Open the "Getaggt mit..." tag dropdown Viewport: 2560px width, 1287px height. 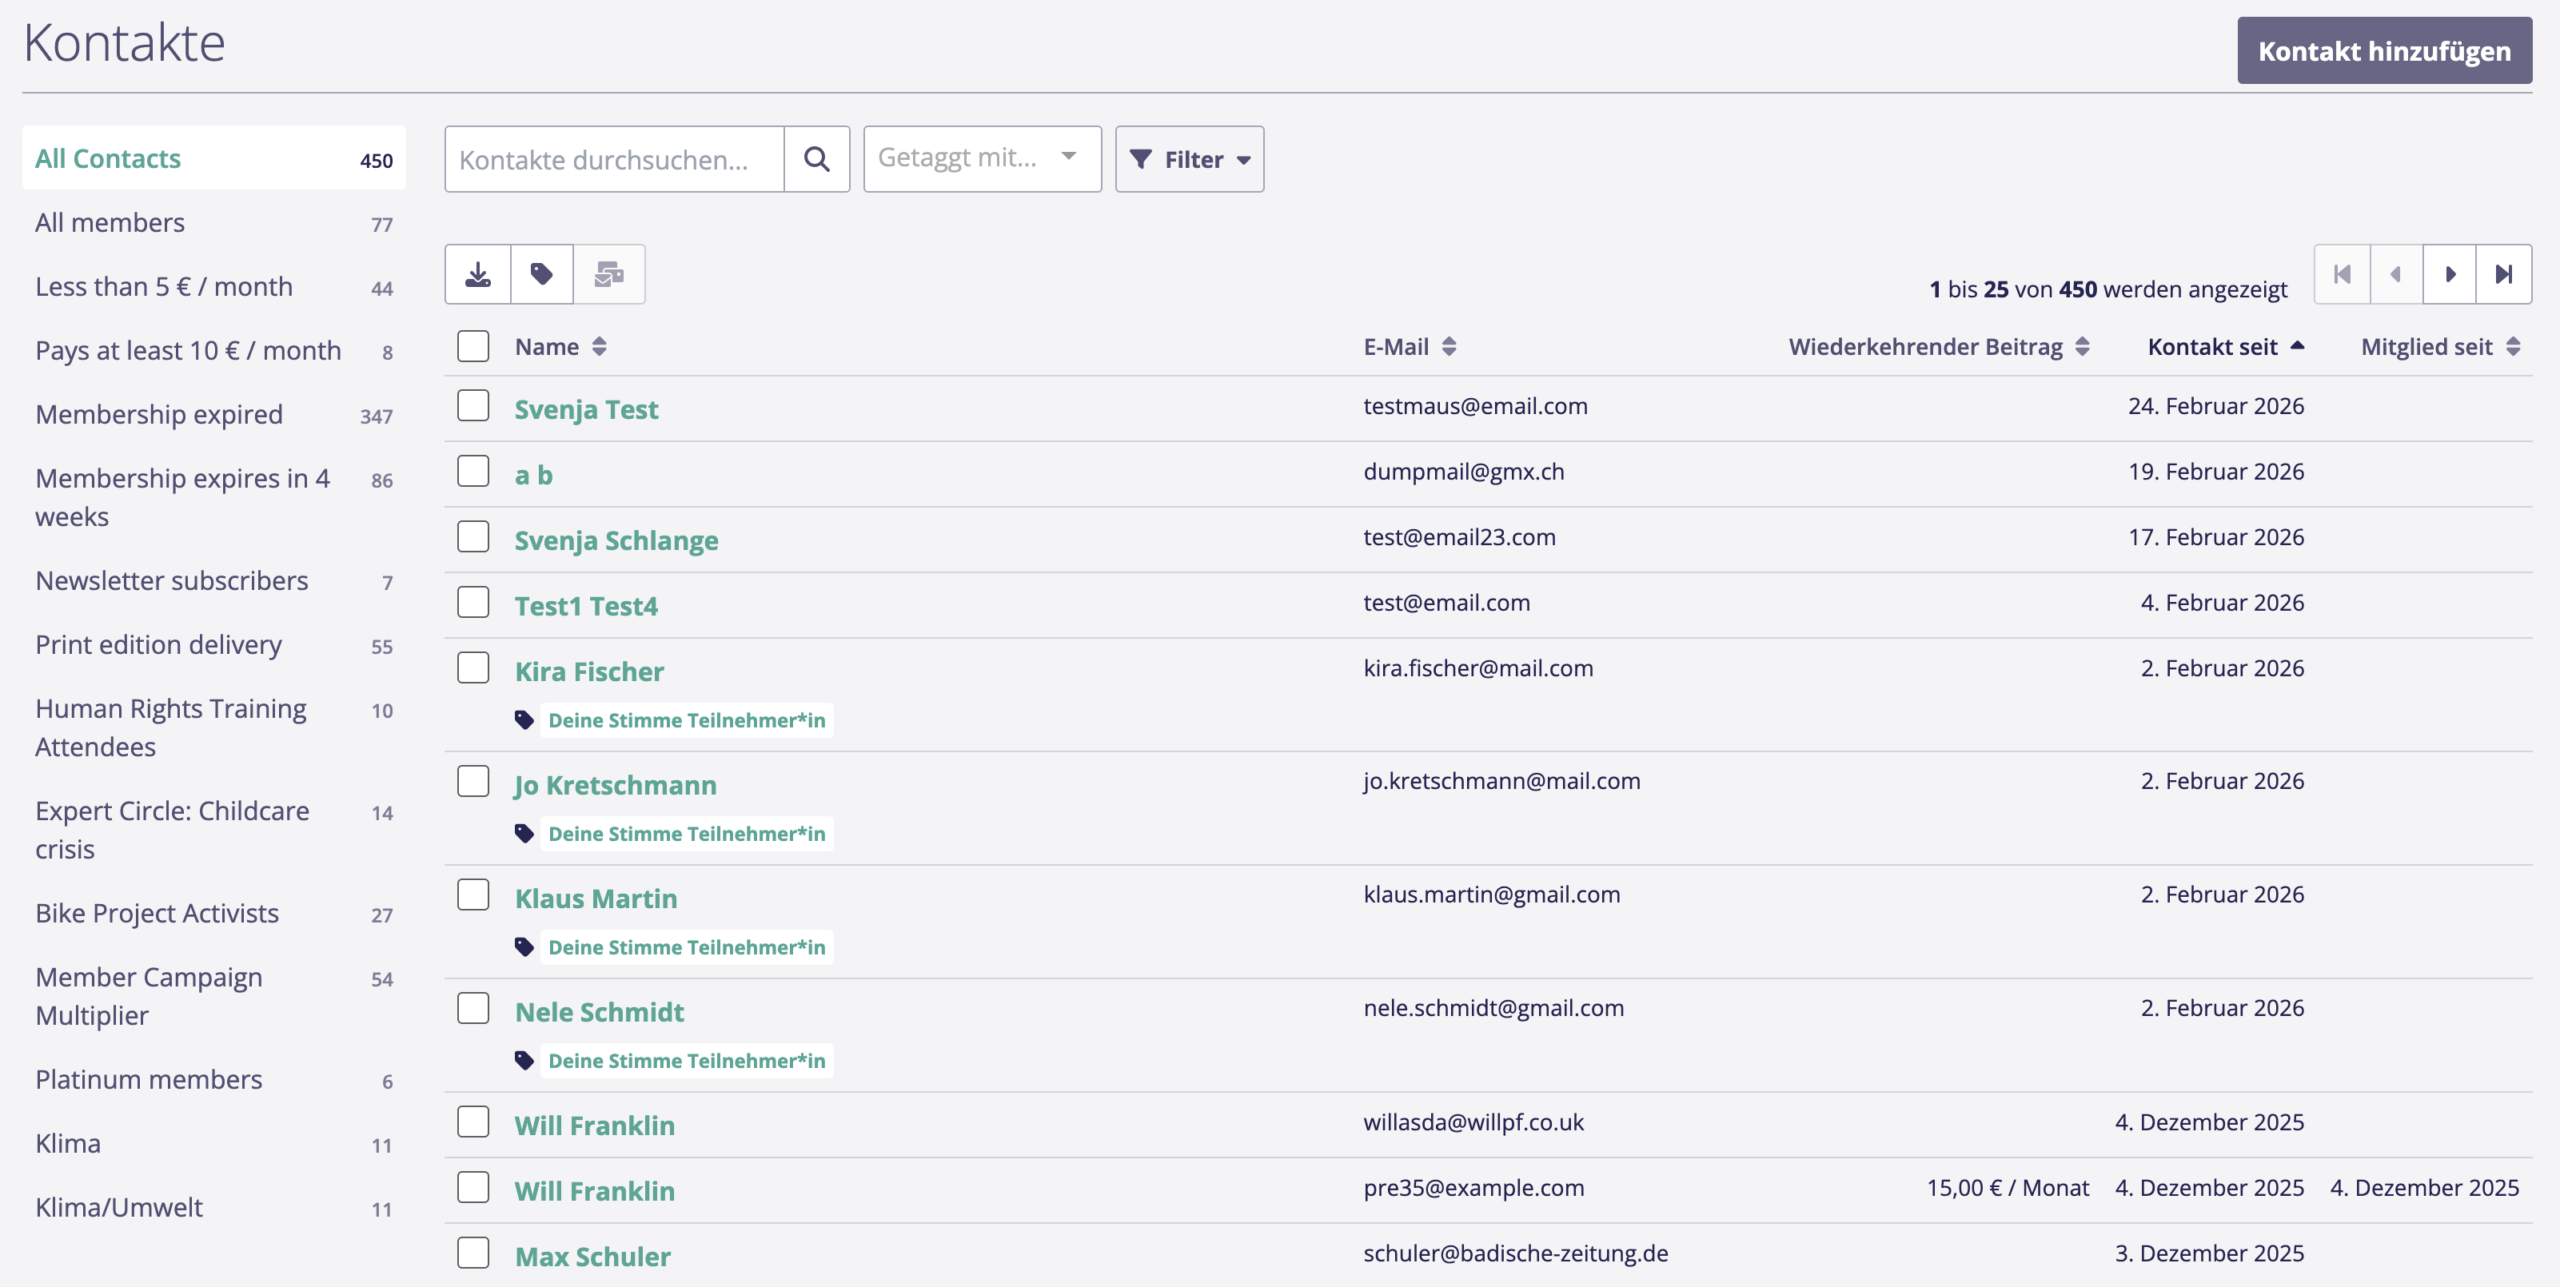(981, 159)
